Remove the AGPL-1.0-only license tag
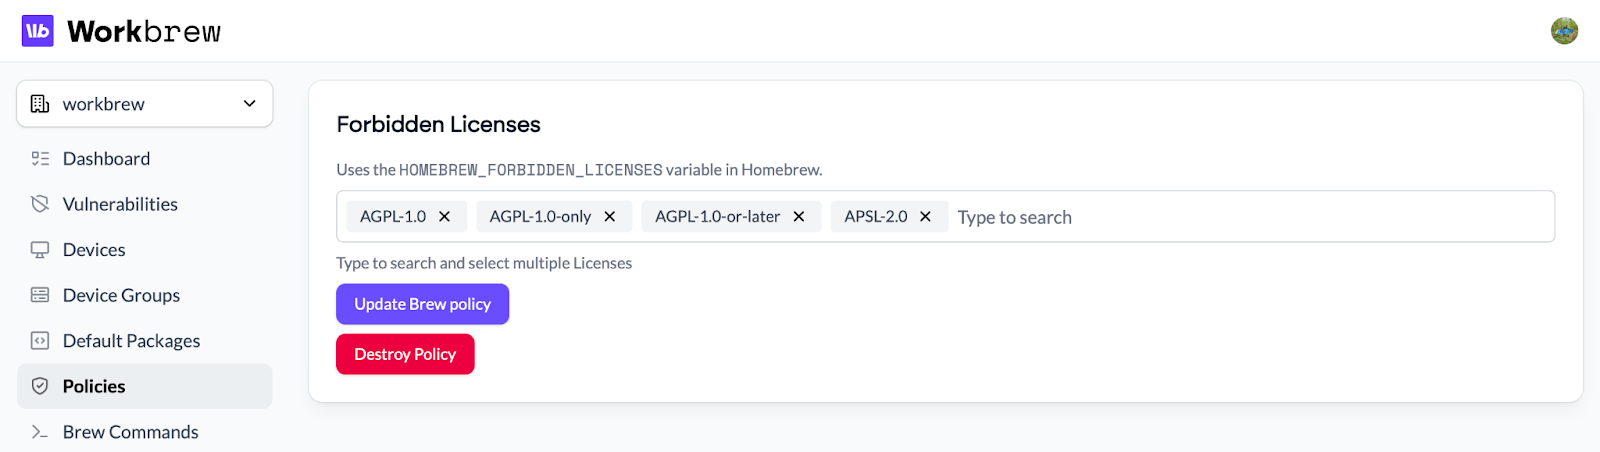This screenshot has height=452, width=1600. 610,217
